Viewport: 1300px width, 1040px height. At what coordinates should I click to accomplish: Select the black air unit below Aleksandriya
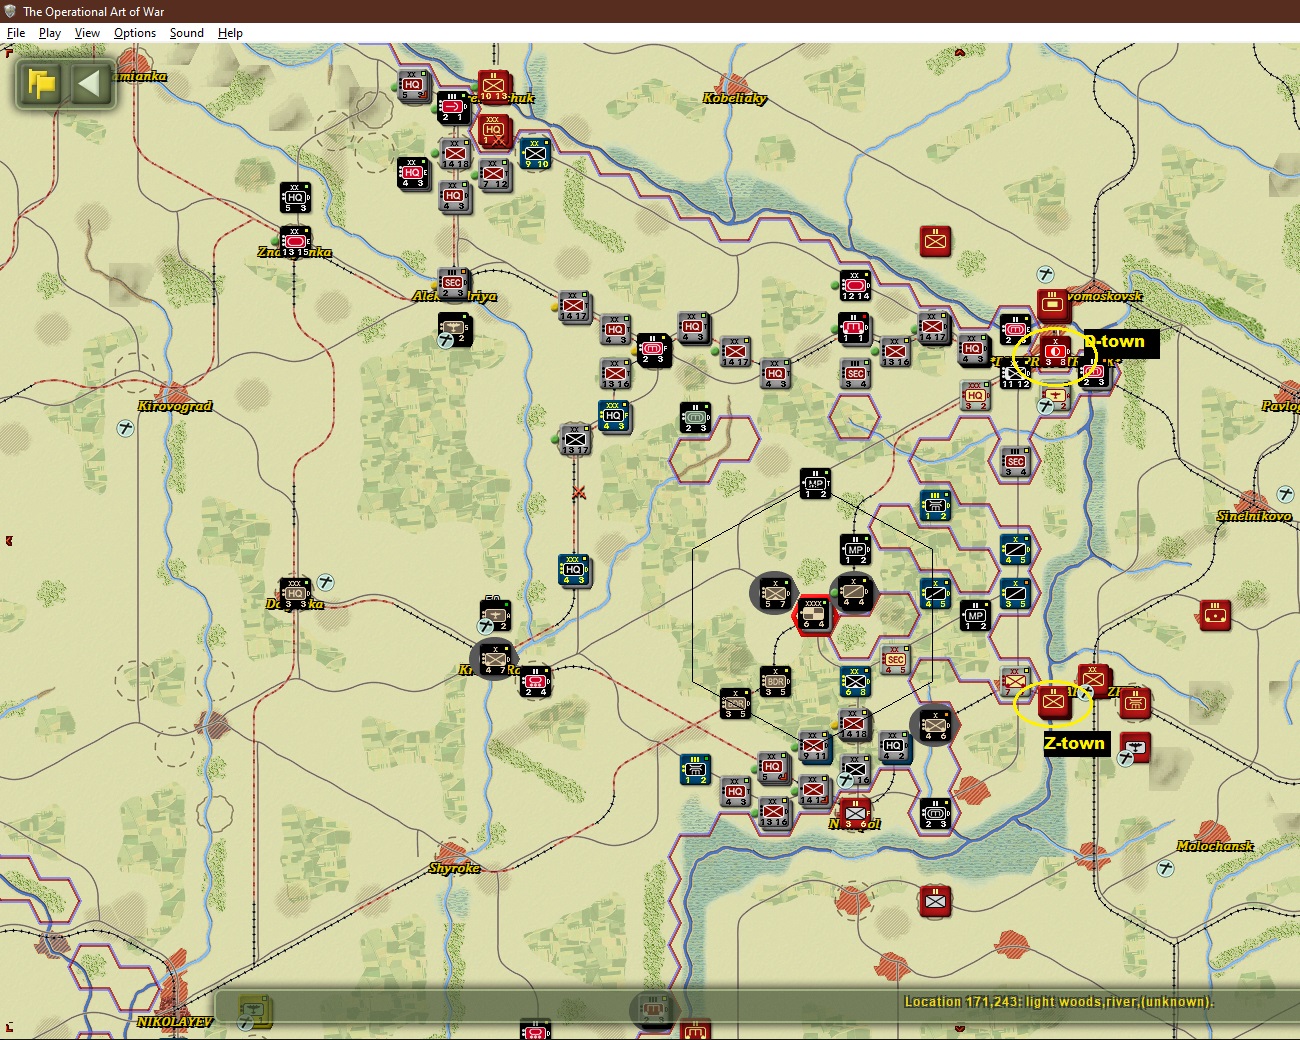tap(454, 329)
